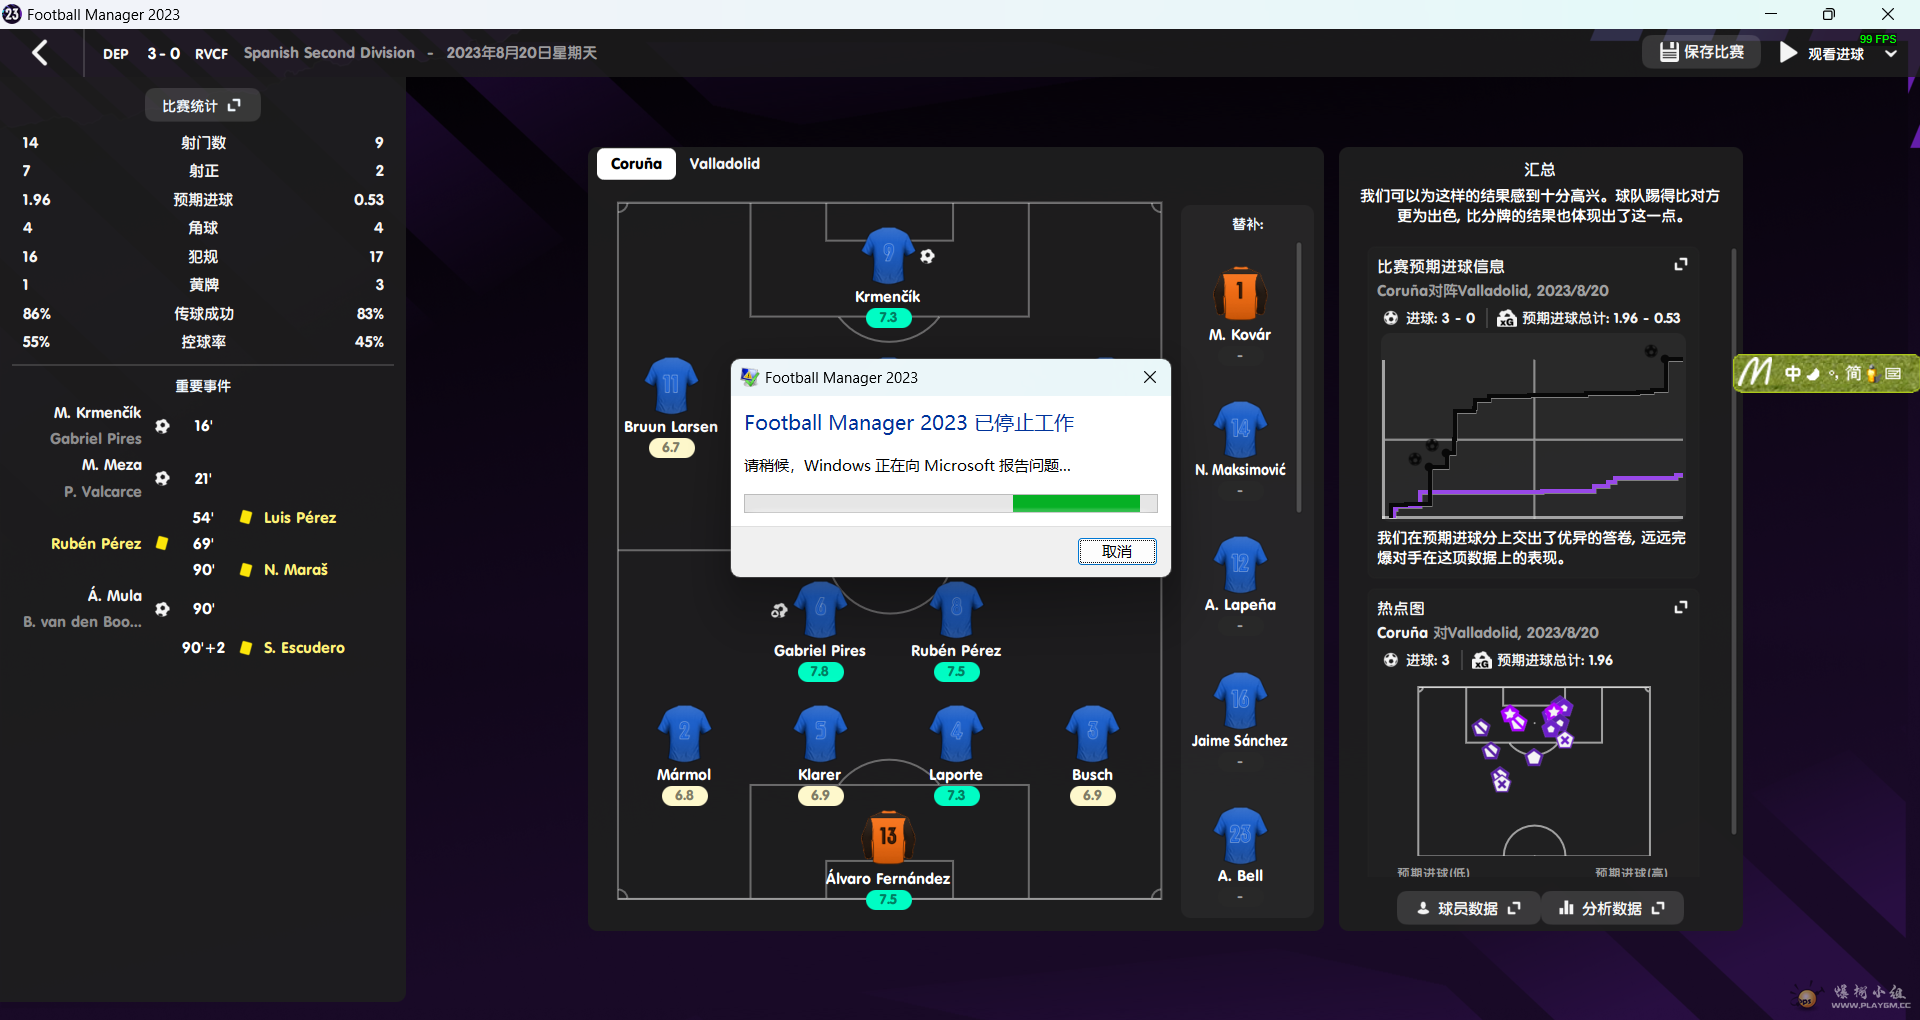The height and width of the screenshot is (1020, 1920).
Task: Open match statistics pop-out button
Action: click(x=202, y=105)
